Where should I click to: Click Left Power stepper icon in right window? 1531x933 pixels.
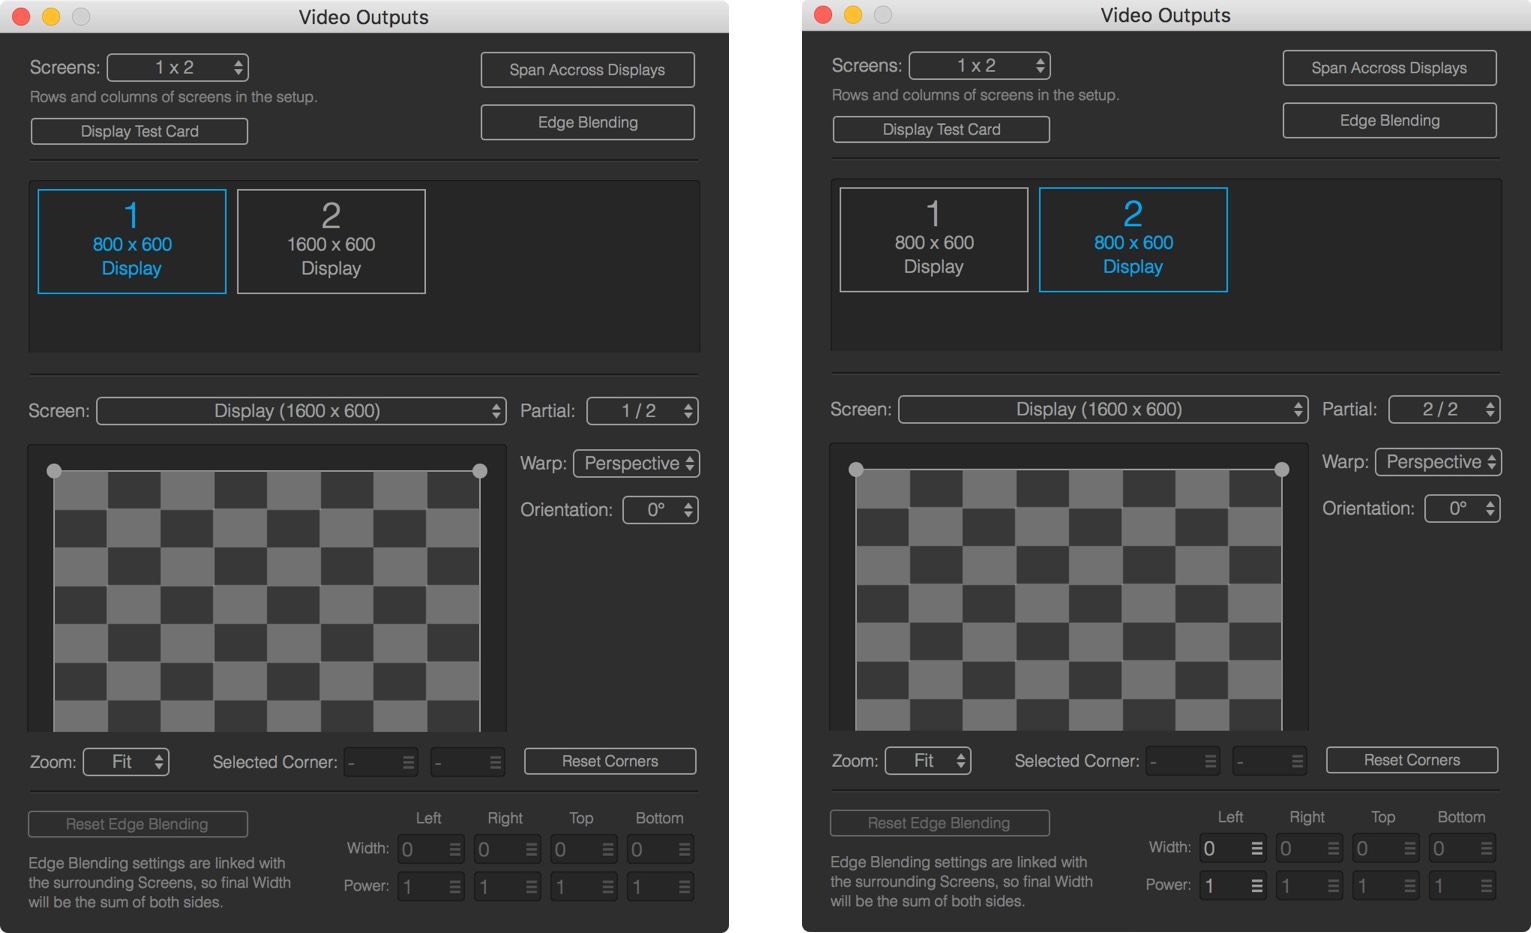click(1256, 885)
